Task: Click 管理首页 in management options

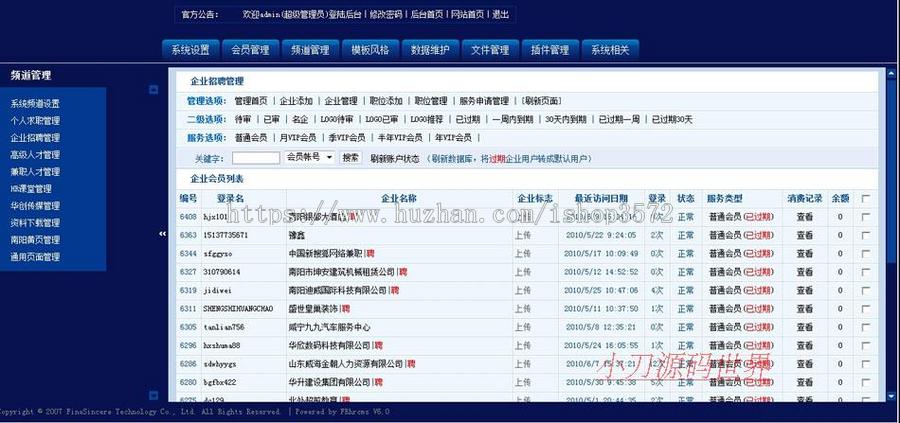Action: [x=251, y=101]
